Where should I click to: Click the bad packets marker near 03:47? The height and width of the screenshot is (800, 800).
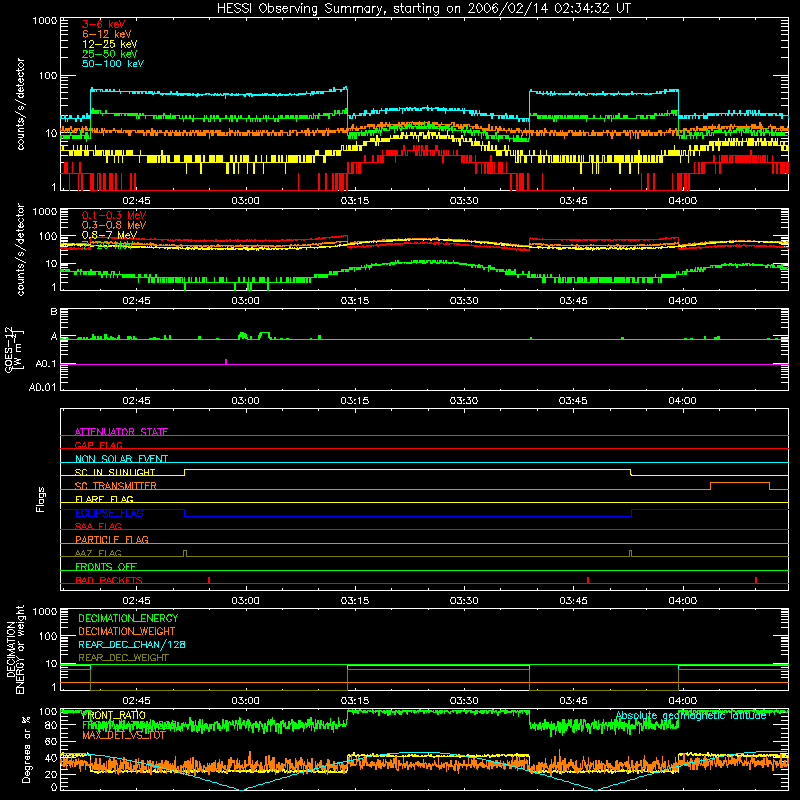click(x=588, y=580)
